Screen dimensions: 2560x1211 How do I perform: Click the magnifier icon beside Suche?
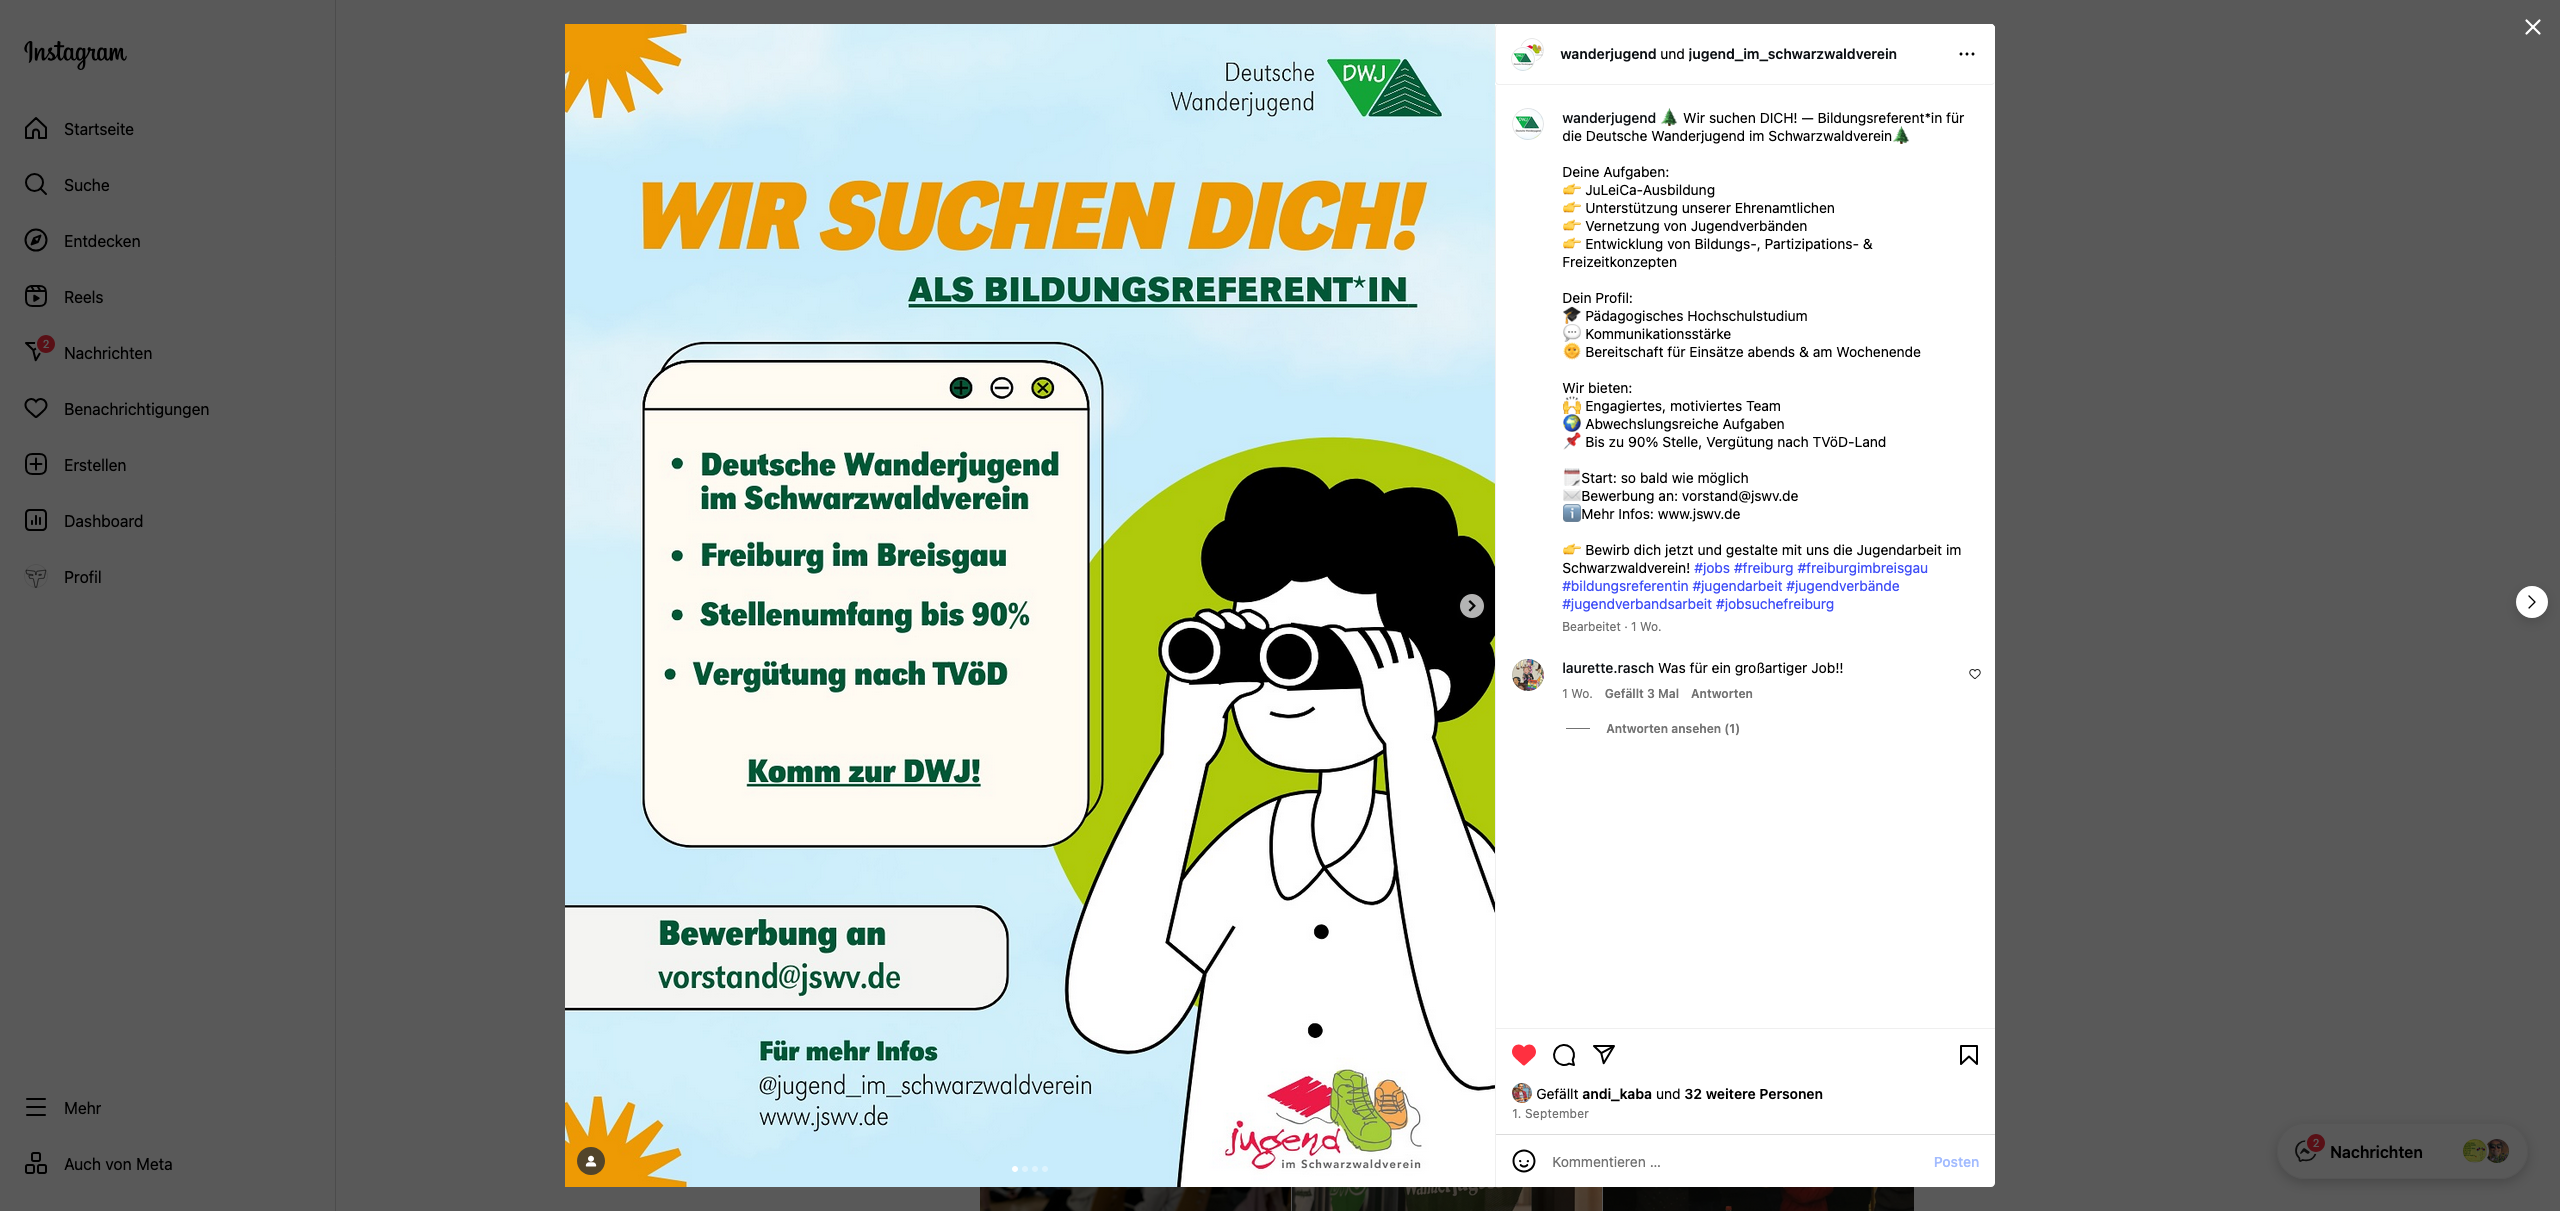point(36,184)
